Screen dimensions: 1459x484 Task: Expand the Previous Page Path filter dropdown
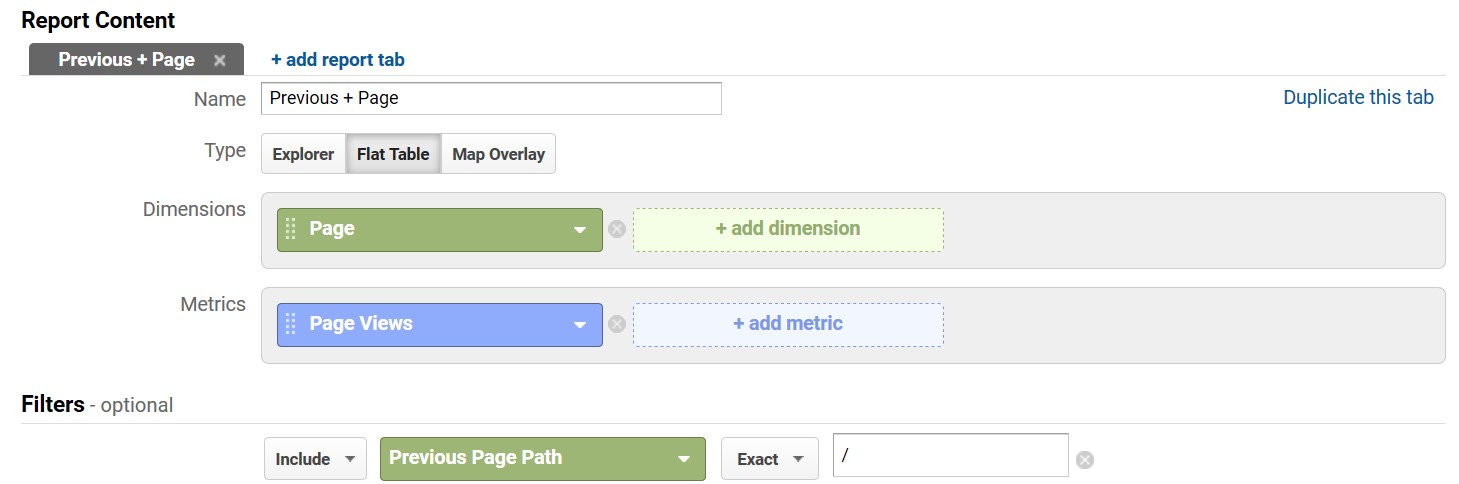[683, 459]
